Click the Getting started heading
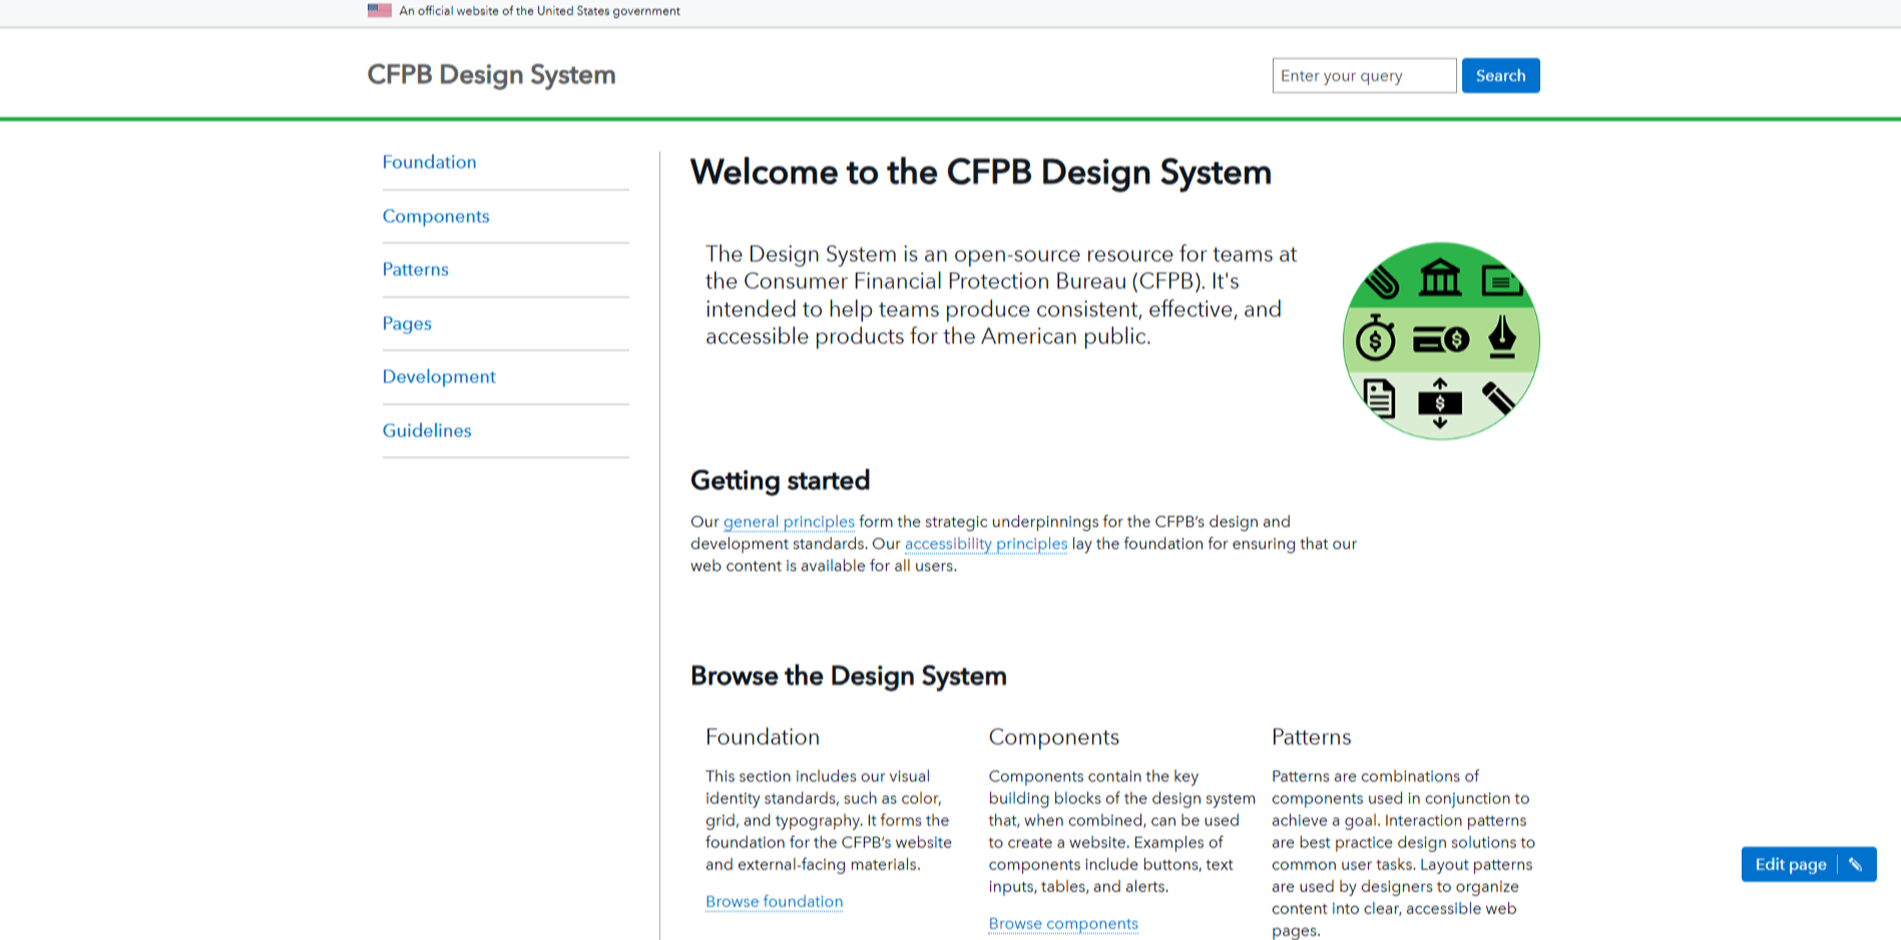The image size is (1901, 940). [780, 480]
